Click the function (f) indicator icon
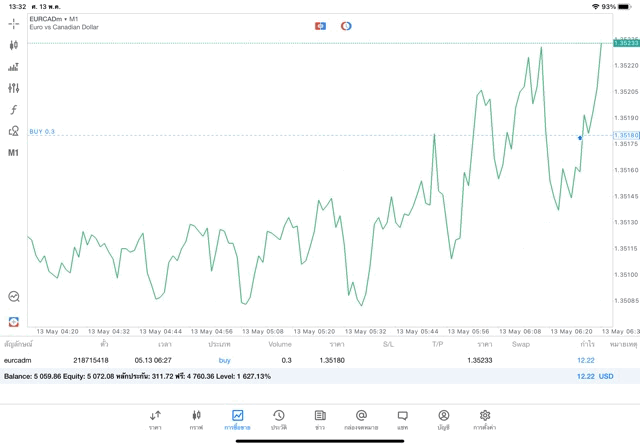 [x=14, y=110]
